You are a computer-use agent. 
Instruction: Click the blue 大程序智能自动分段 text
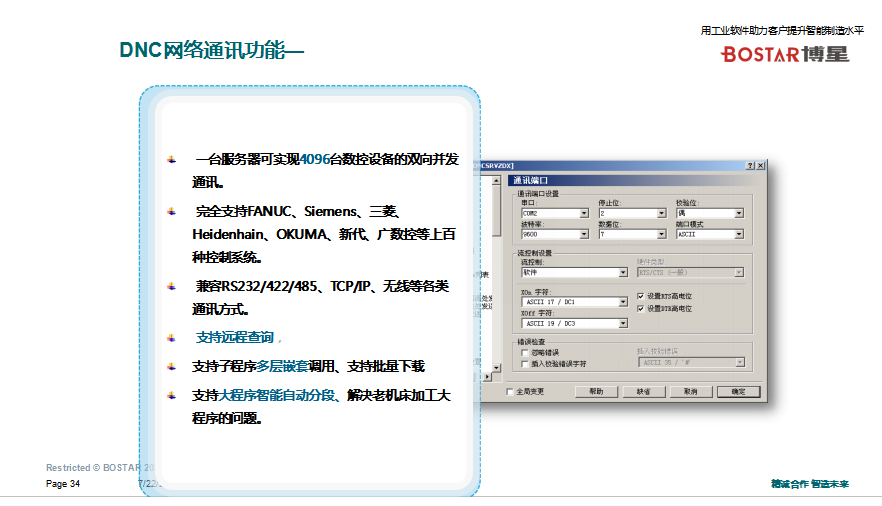[x=276, y=395]
